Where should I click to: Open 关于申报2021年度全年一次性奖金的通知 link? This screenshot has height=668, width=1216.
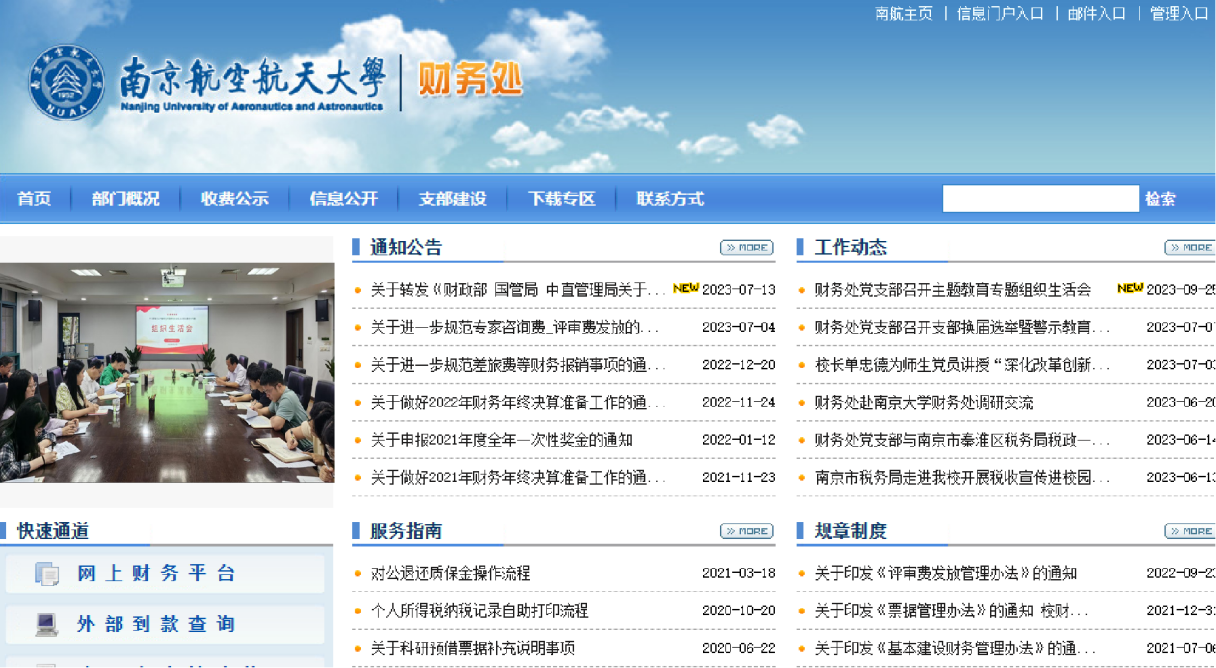tap(501, 440)
